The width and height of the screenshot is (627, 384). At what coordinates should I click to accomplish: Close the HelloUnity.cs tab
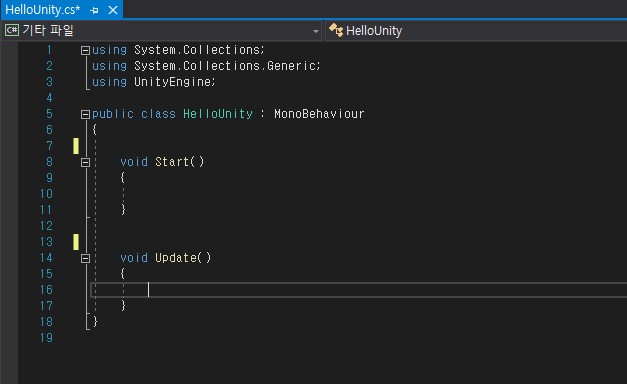pyautogui.click(x=113, y=10)
